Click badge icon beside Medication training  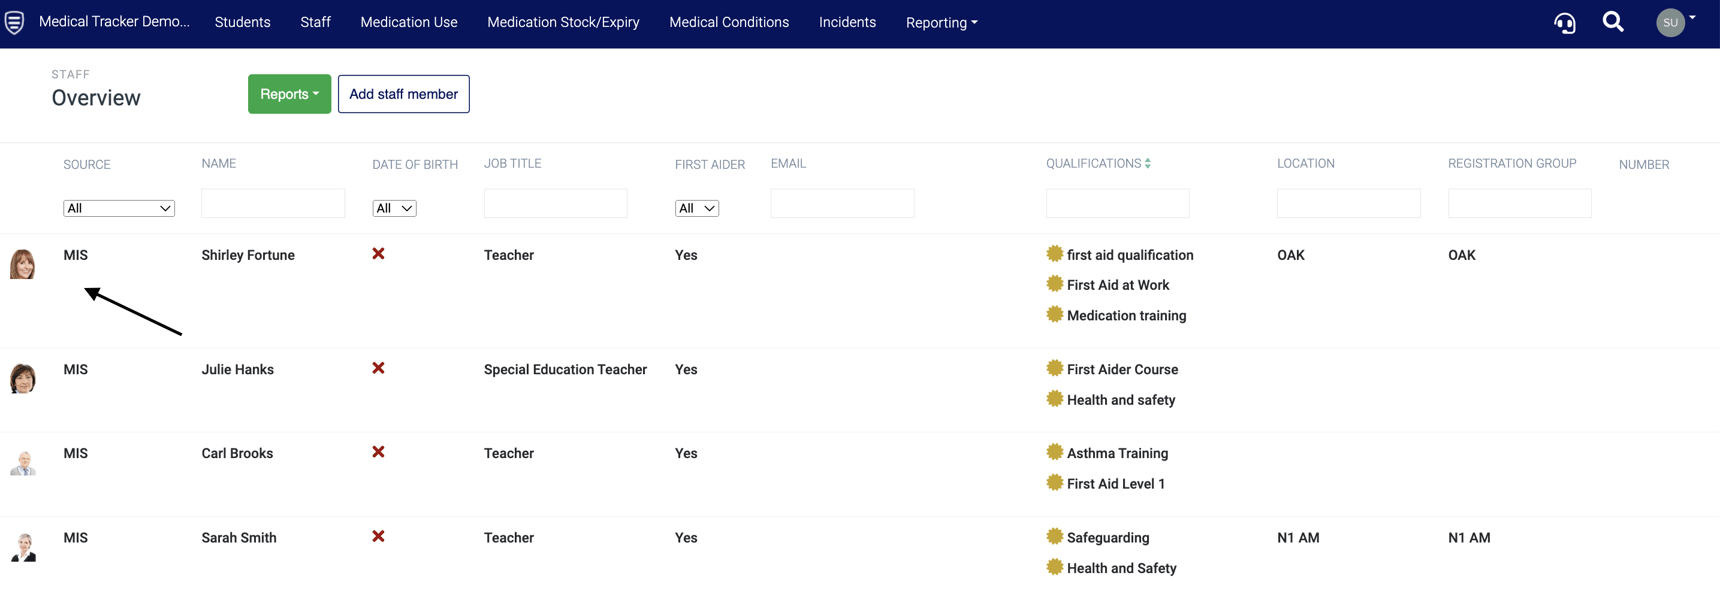tap(1054, 314)
